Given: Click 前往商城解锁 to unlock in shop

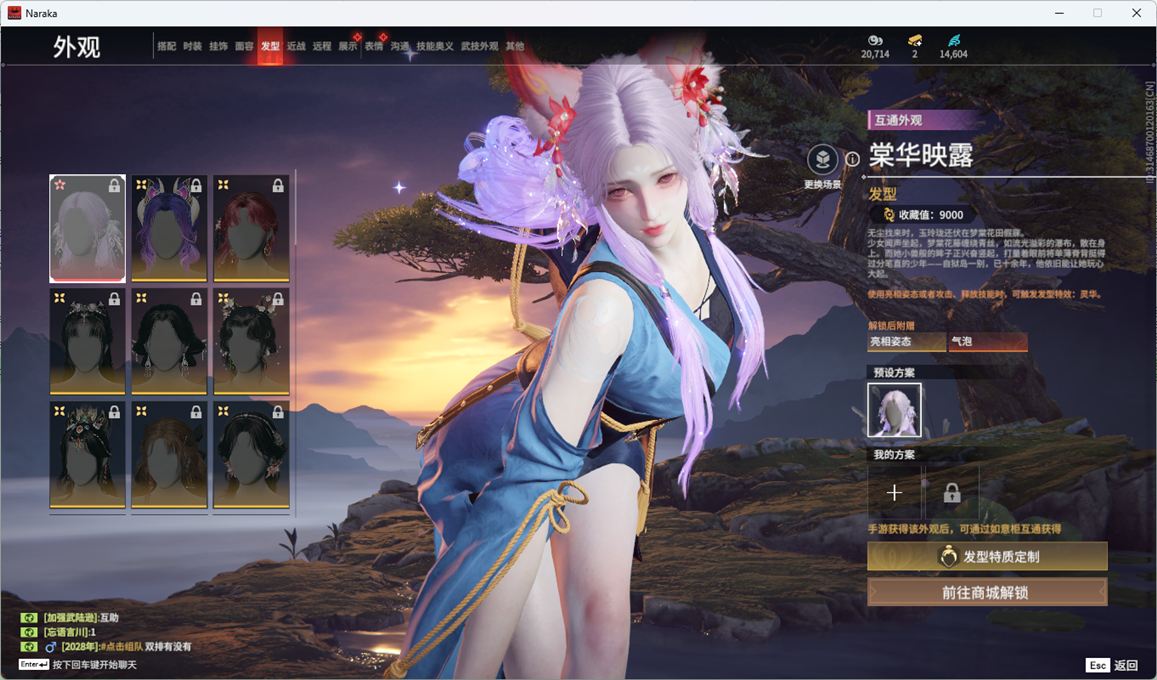Looking at the screenshot, I should pyautogui.click(x=987, y=592).
